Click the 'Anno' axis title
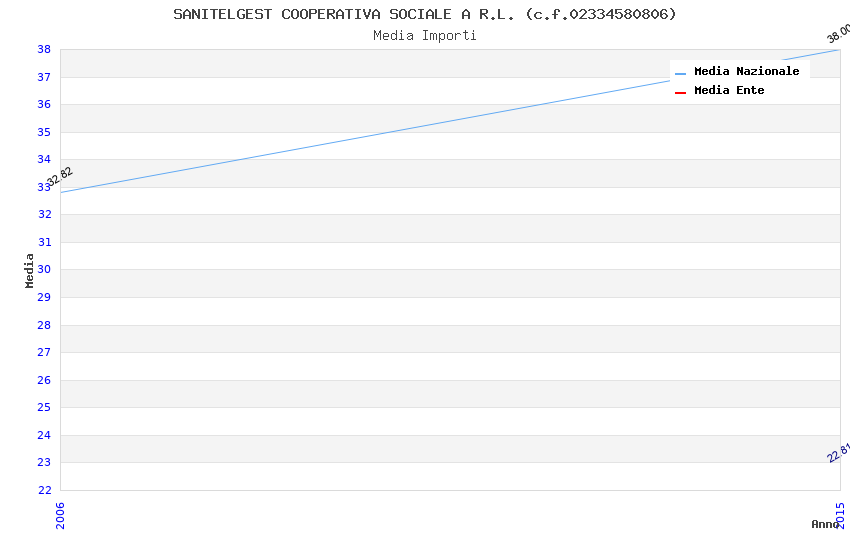 [825, 524]
